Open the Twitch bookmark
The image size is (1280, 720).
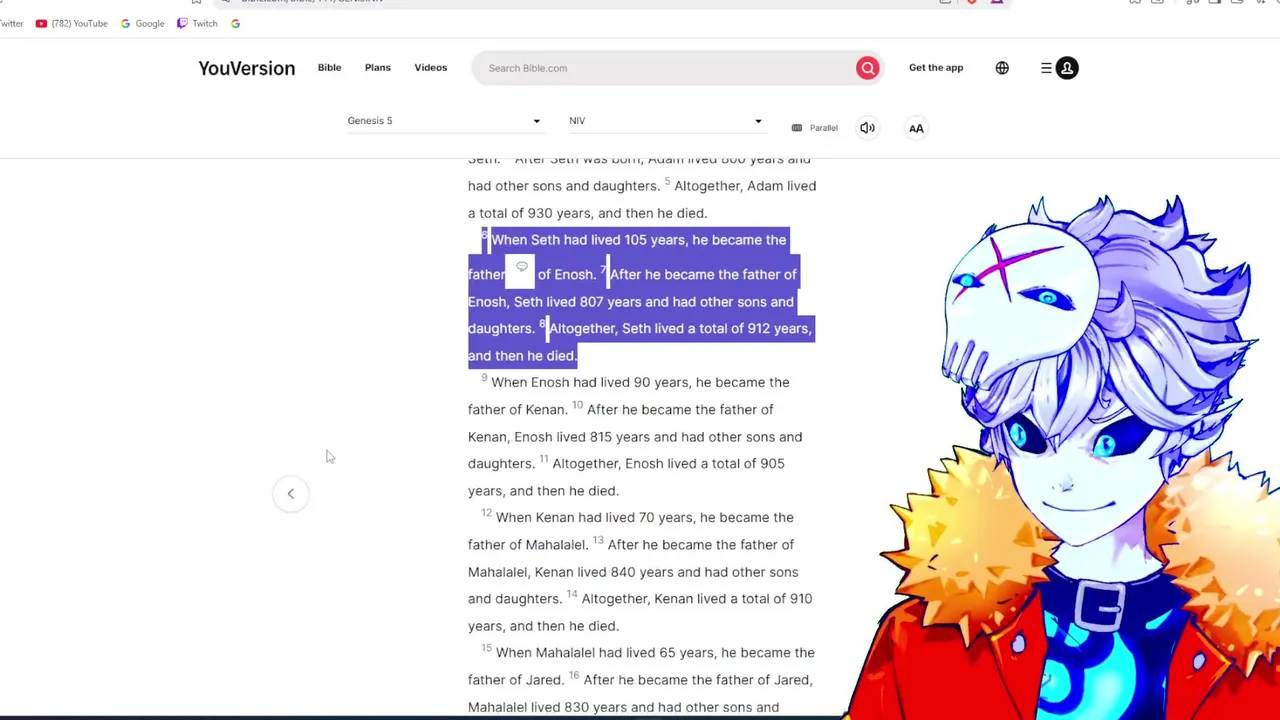[197, 23]
